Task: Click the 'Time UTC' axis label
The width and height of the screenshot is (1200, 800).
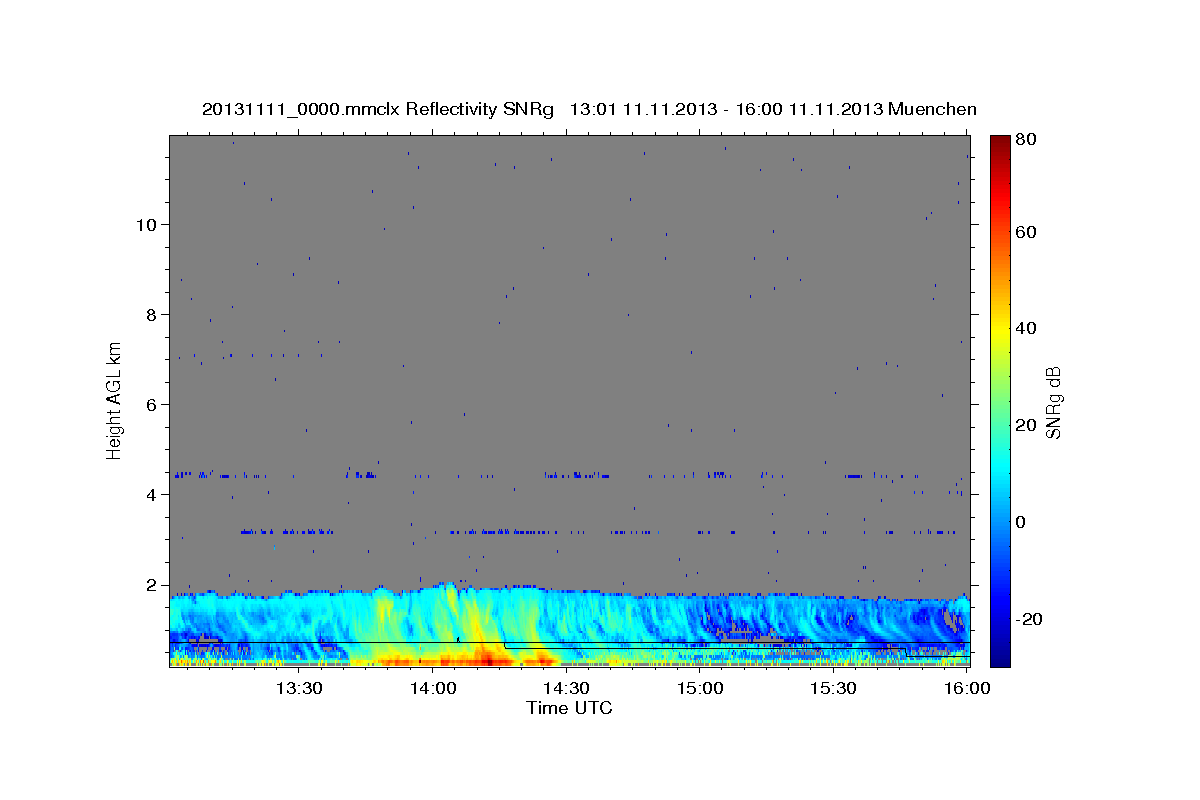Action: click(x=569, y=708)
